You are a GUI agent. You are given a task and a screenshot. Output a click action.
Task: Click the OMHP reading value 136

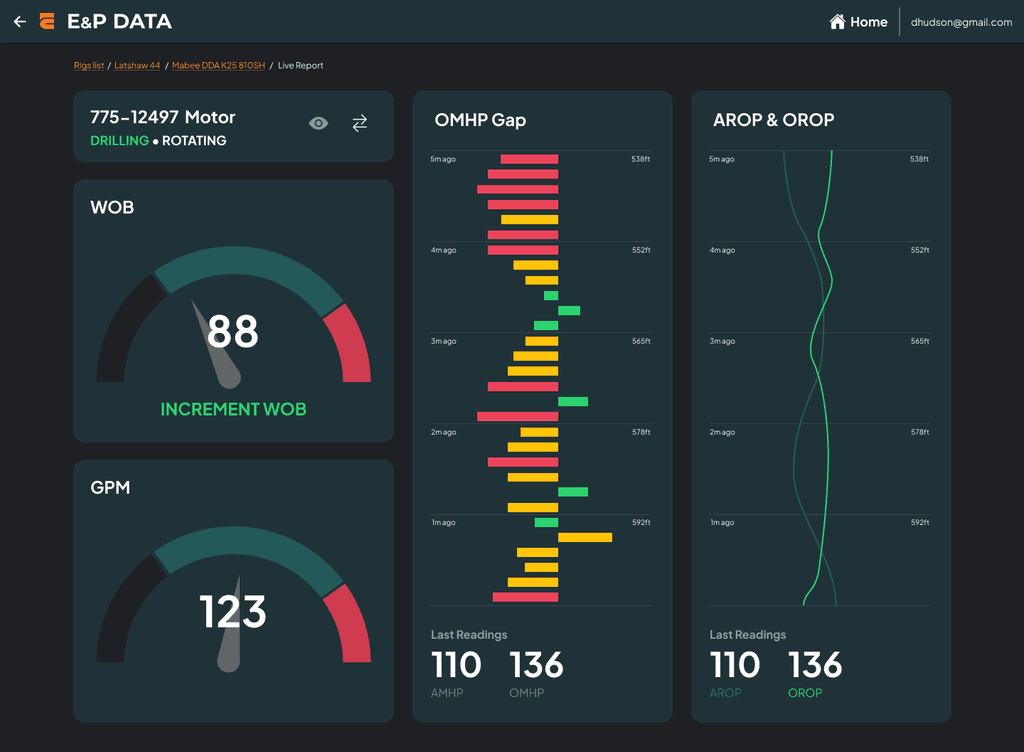(536, 665)
